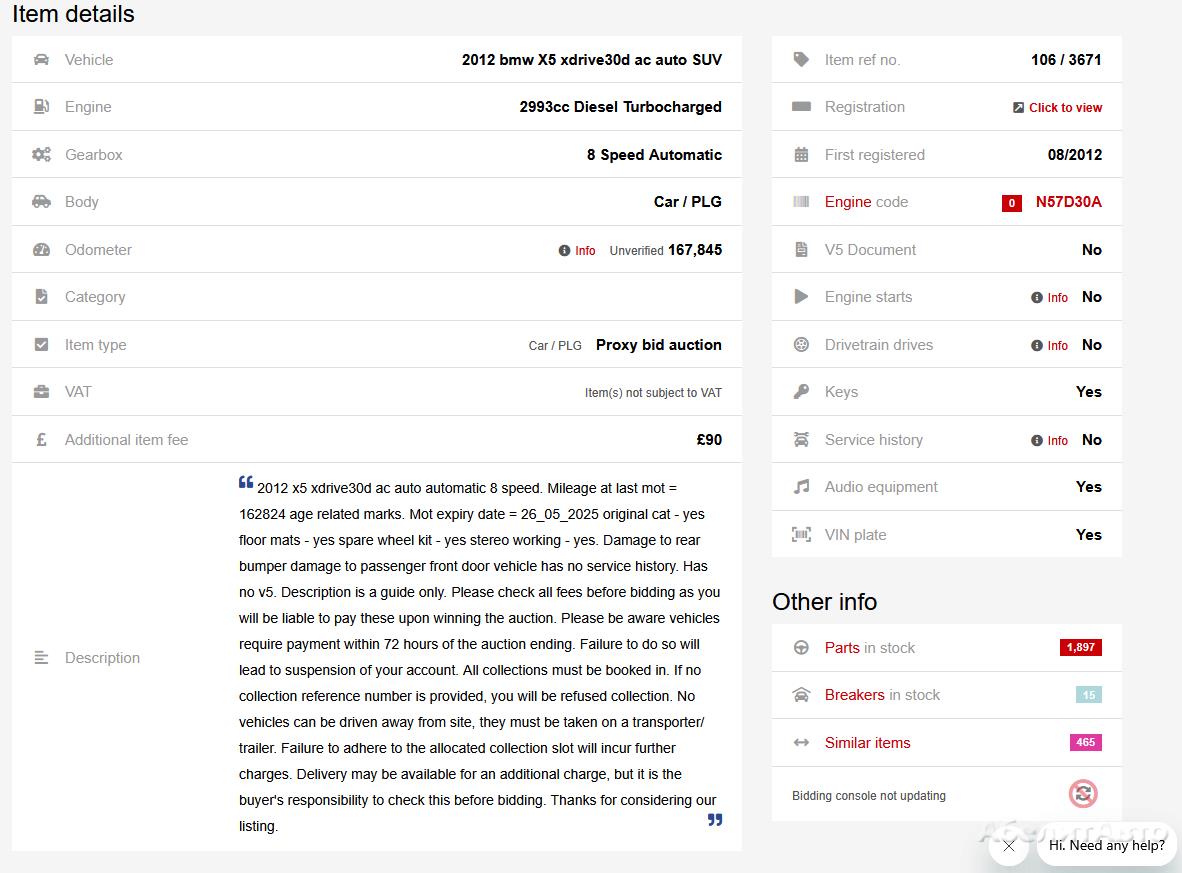This screenshot has width=1182, height=873.
Task: Click Drivetrain drives Info icon
Action: click(x=1037, y=346)
